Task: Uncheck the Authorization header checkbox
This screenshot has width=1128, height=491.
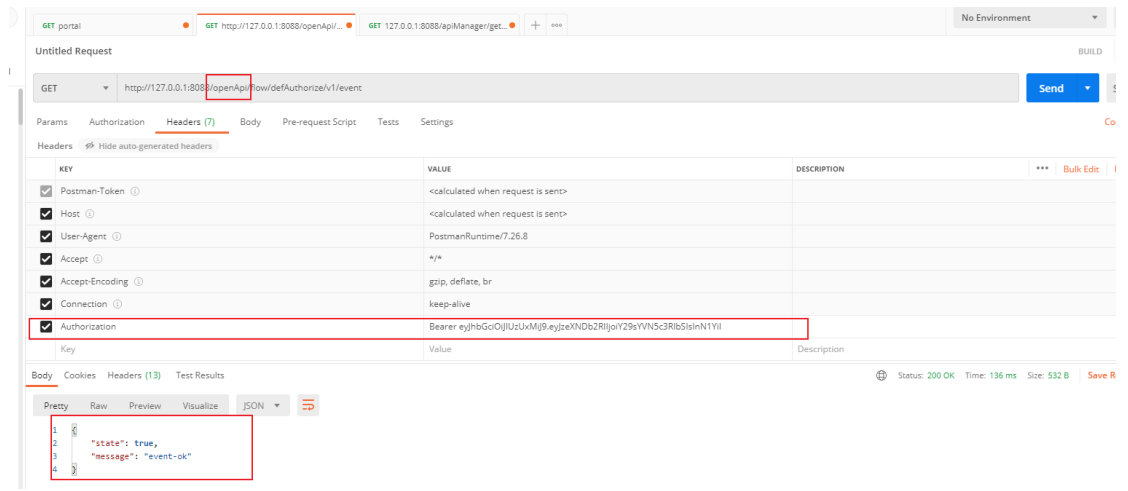Action: coord(45,327)
